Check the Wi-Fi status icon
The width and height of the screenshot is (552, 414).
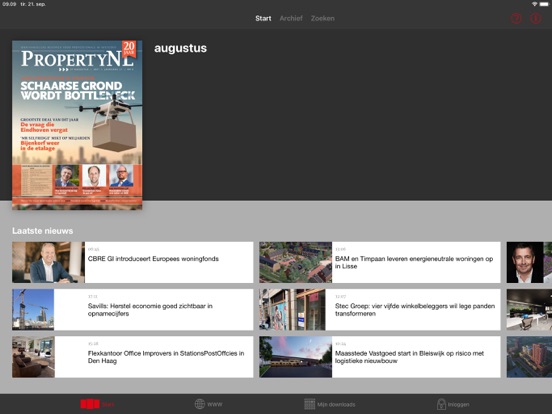[534, 4]
